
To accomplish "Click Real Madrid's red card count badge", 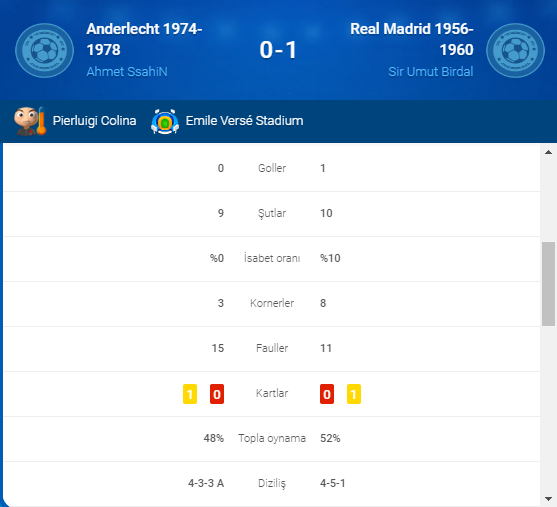I will pyautogui.click(x=327, y=394).
